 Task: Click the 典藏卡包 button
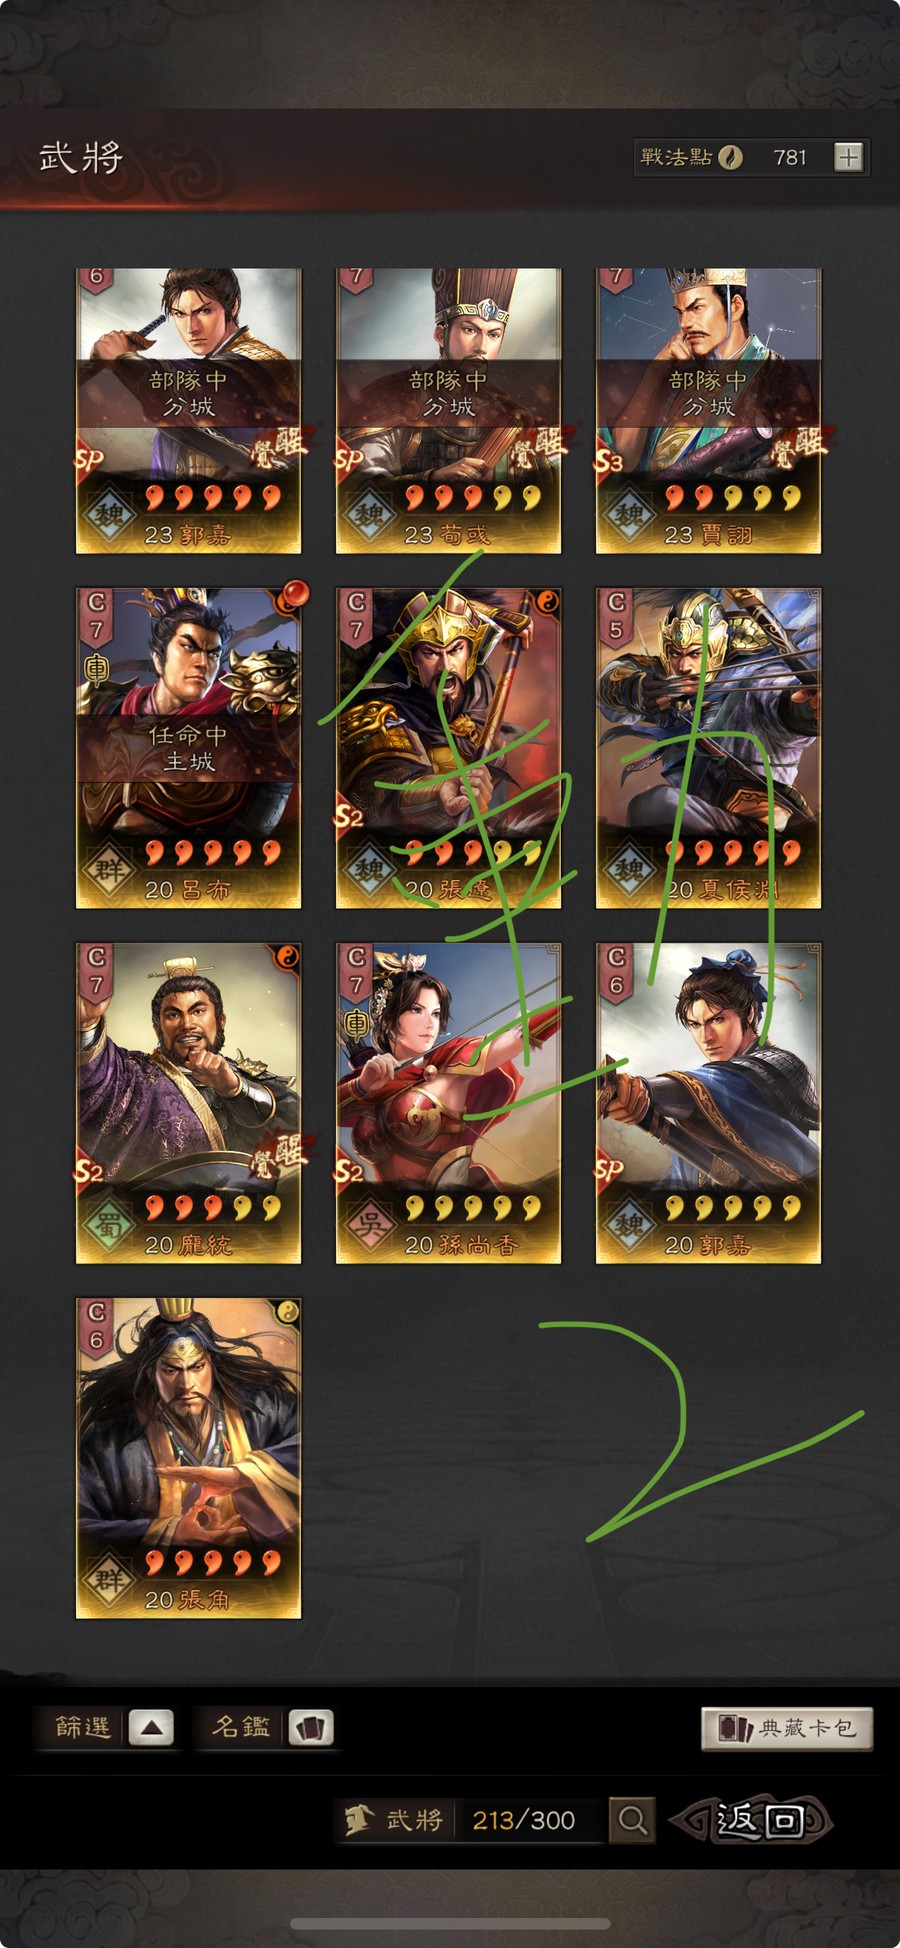click(787, 1728)
